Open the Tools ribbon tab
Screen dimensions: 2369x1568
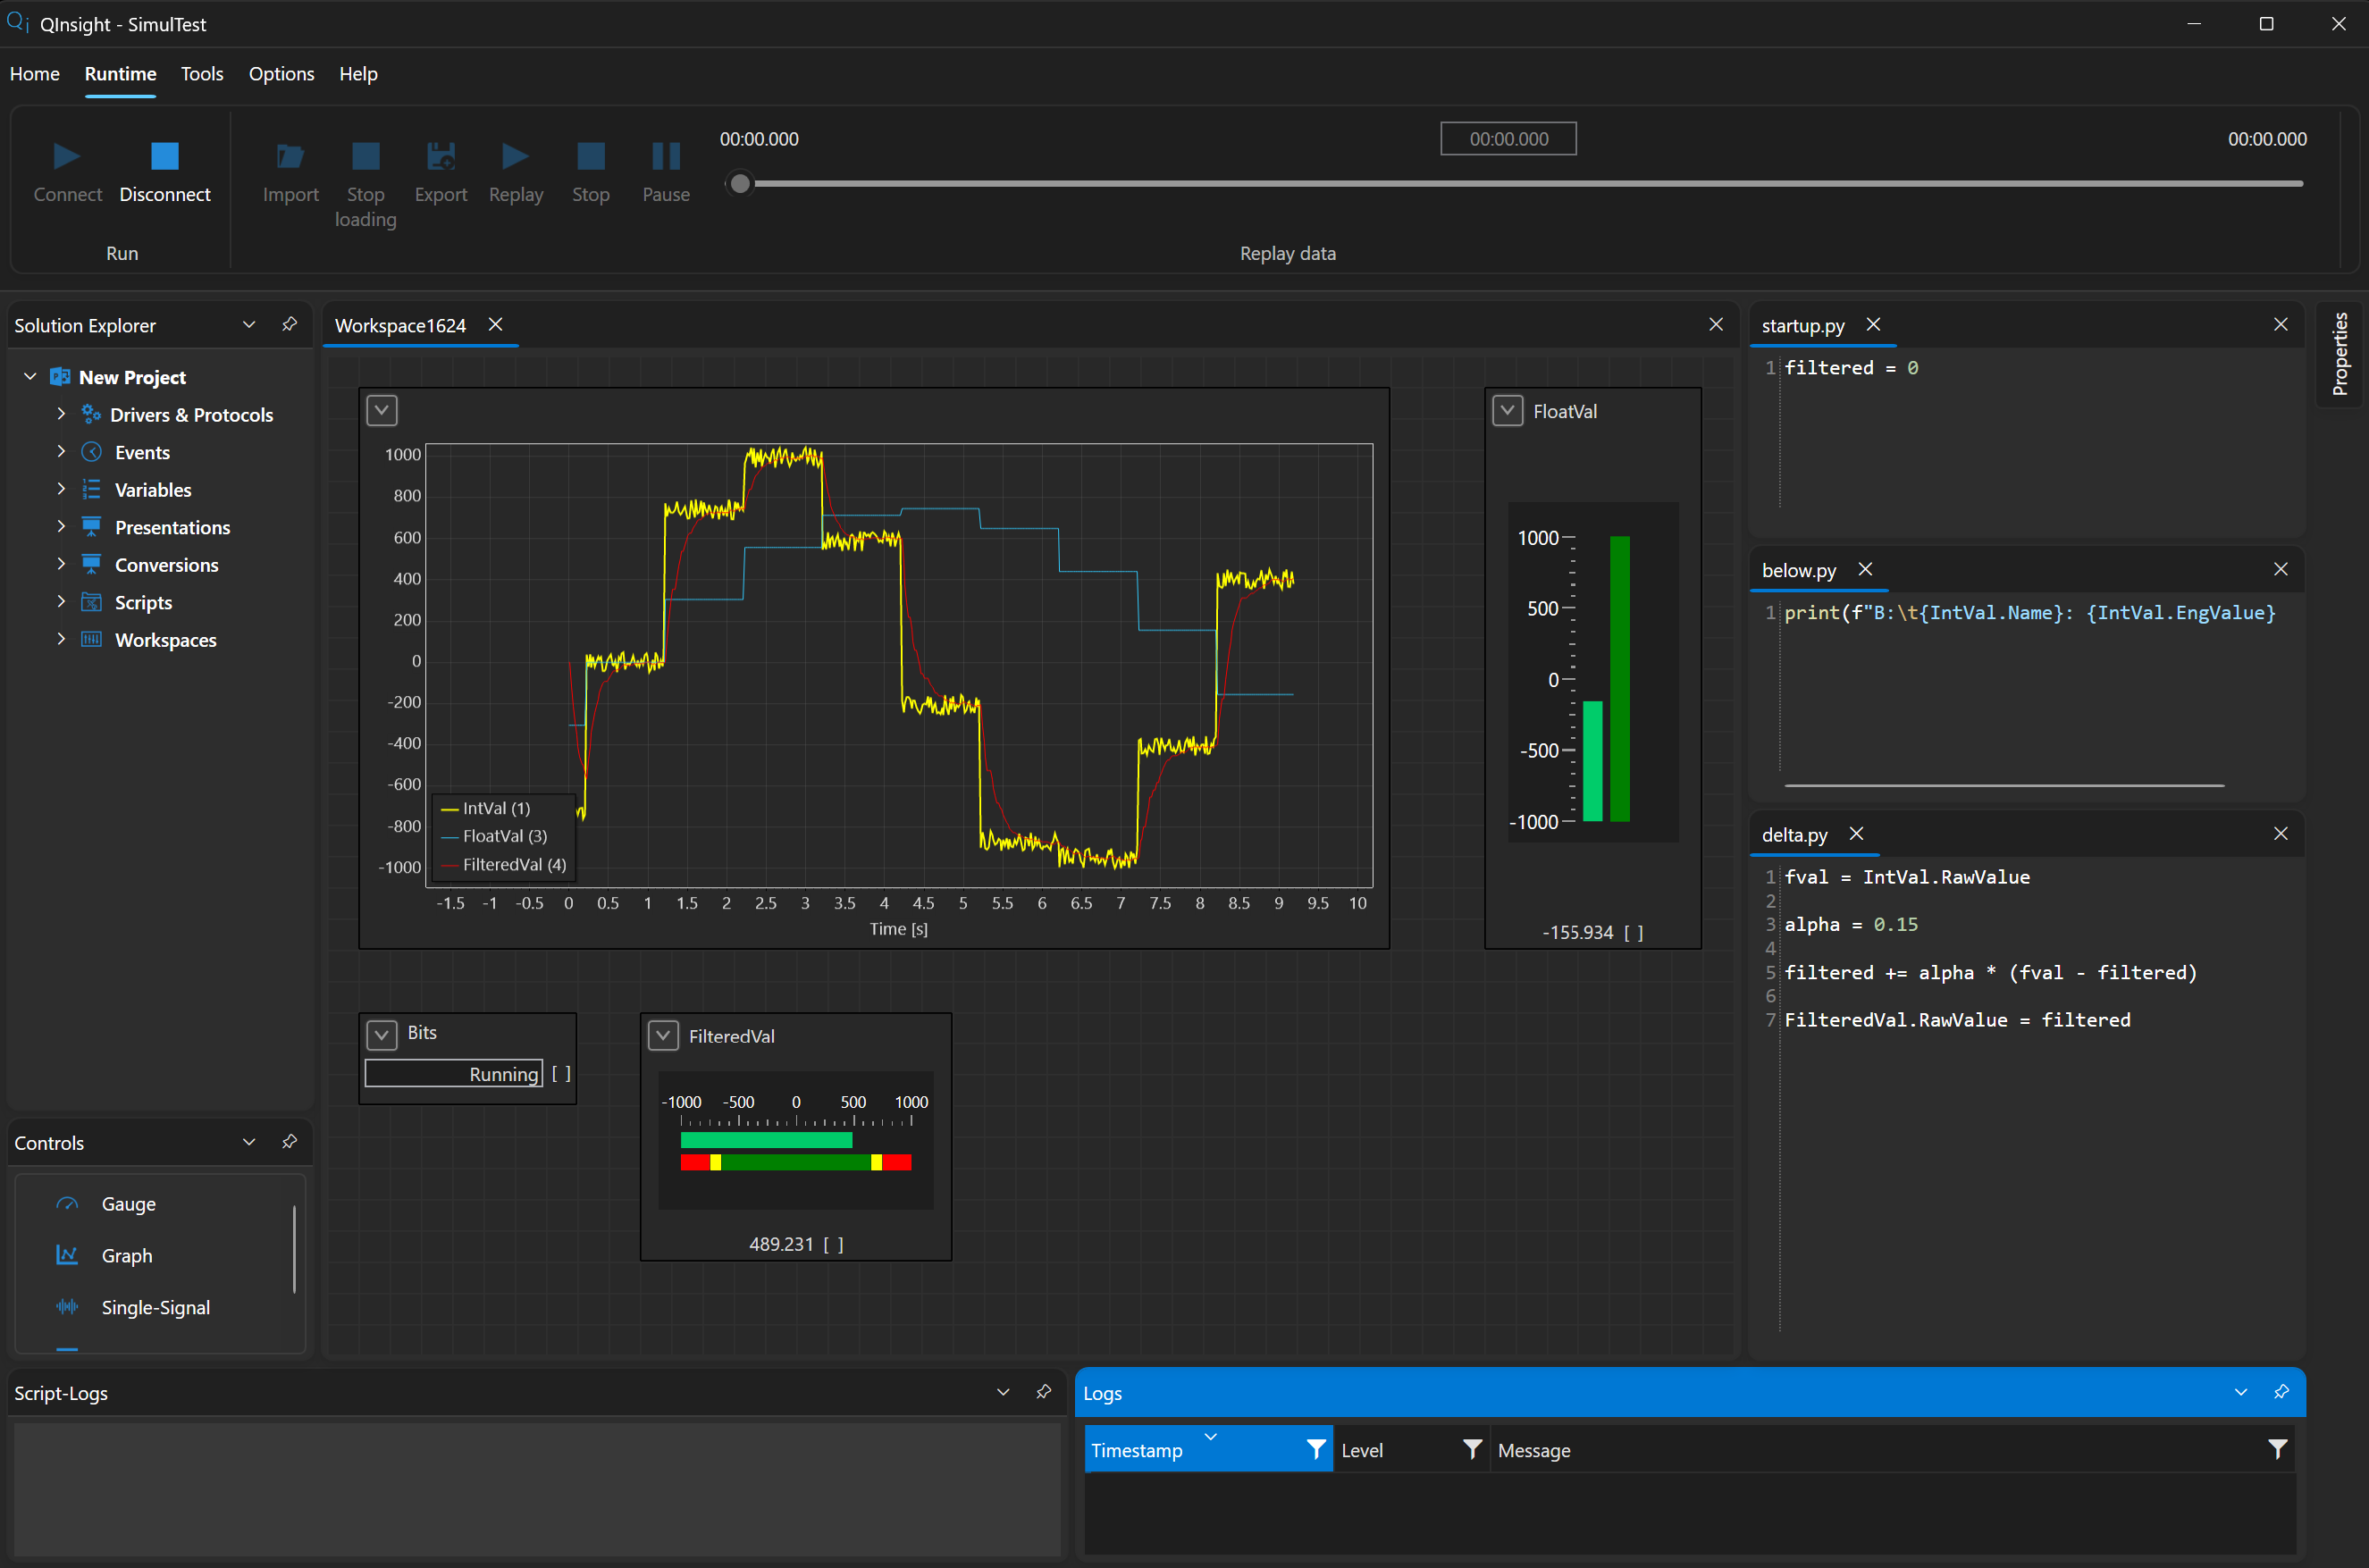[202, 74]
